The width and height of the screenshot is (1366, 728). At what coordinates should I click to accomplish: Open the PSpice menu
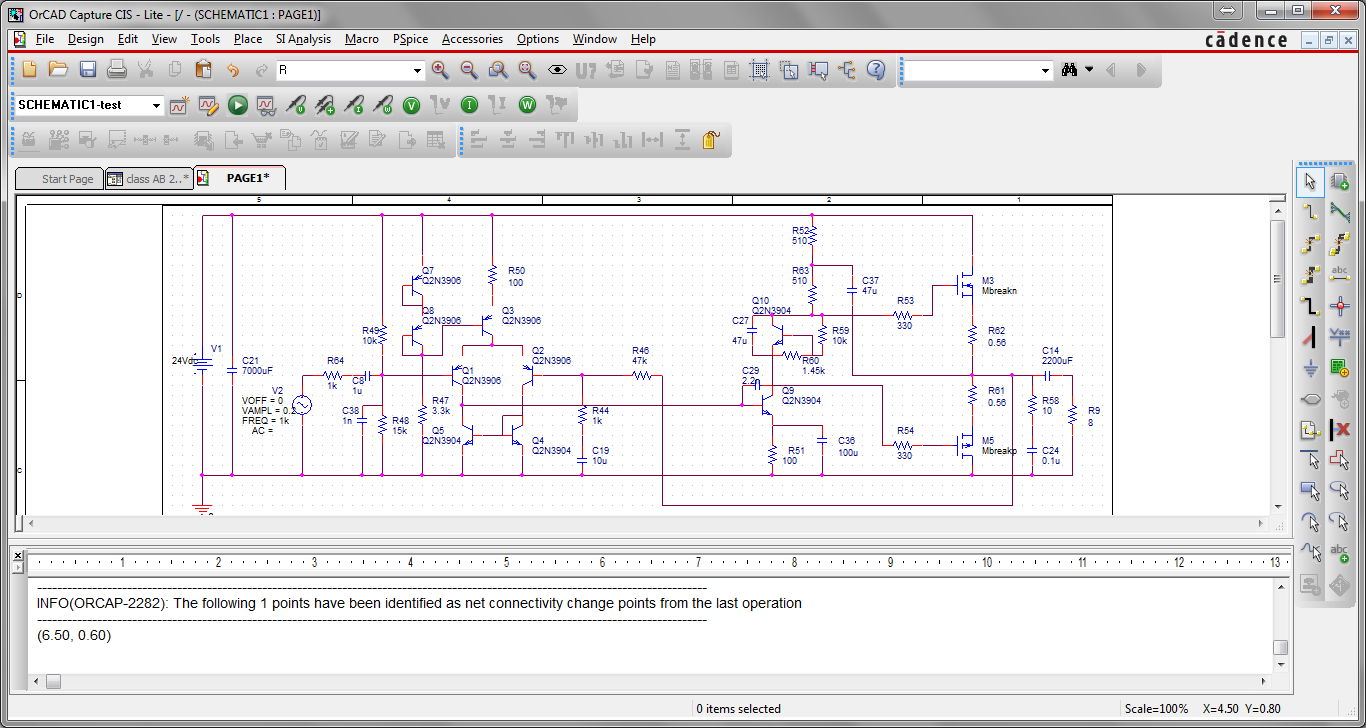(410, 39)
